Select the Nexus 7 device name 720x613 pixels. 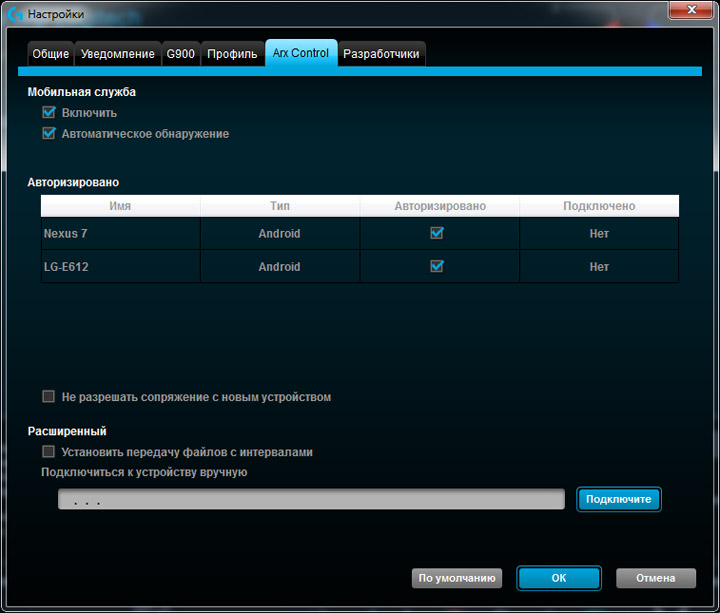pos(66,234)
